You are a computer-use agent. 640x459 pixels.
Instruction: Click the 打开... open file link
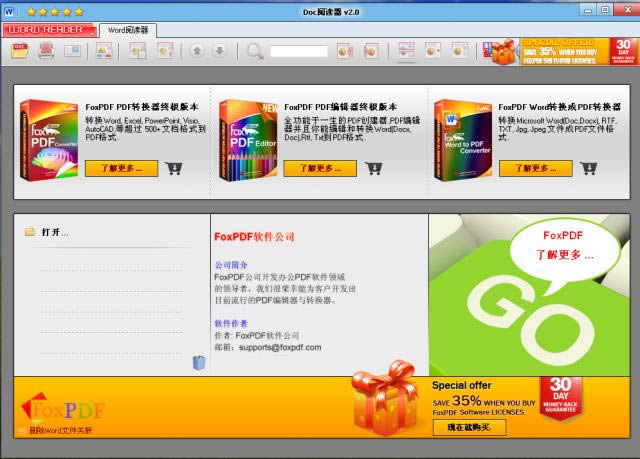pos(55,232)
